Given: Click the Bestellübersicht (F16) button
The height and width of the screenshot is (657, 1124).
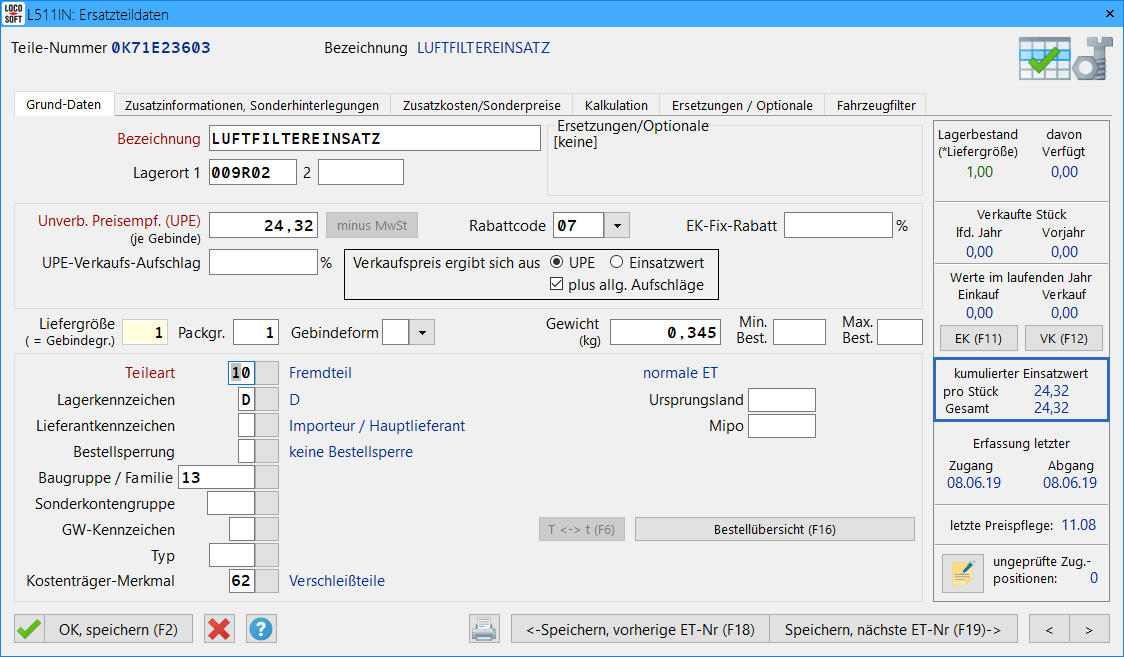Looking at the screenshot, I should (774, 529).
